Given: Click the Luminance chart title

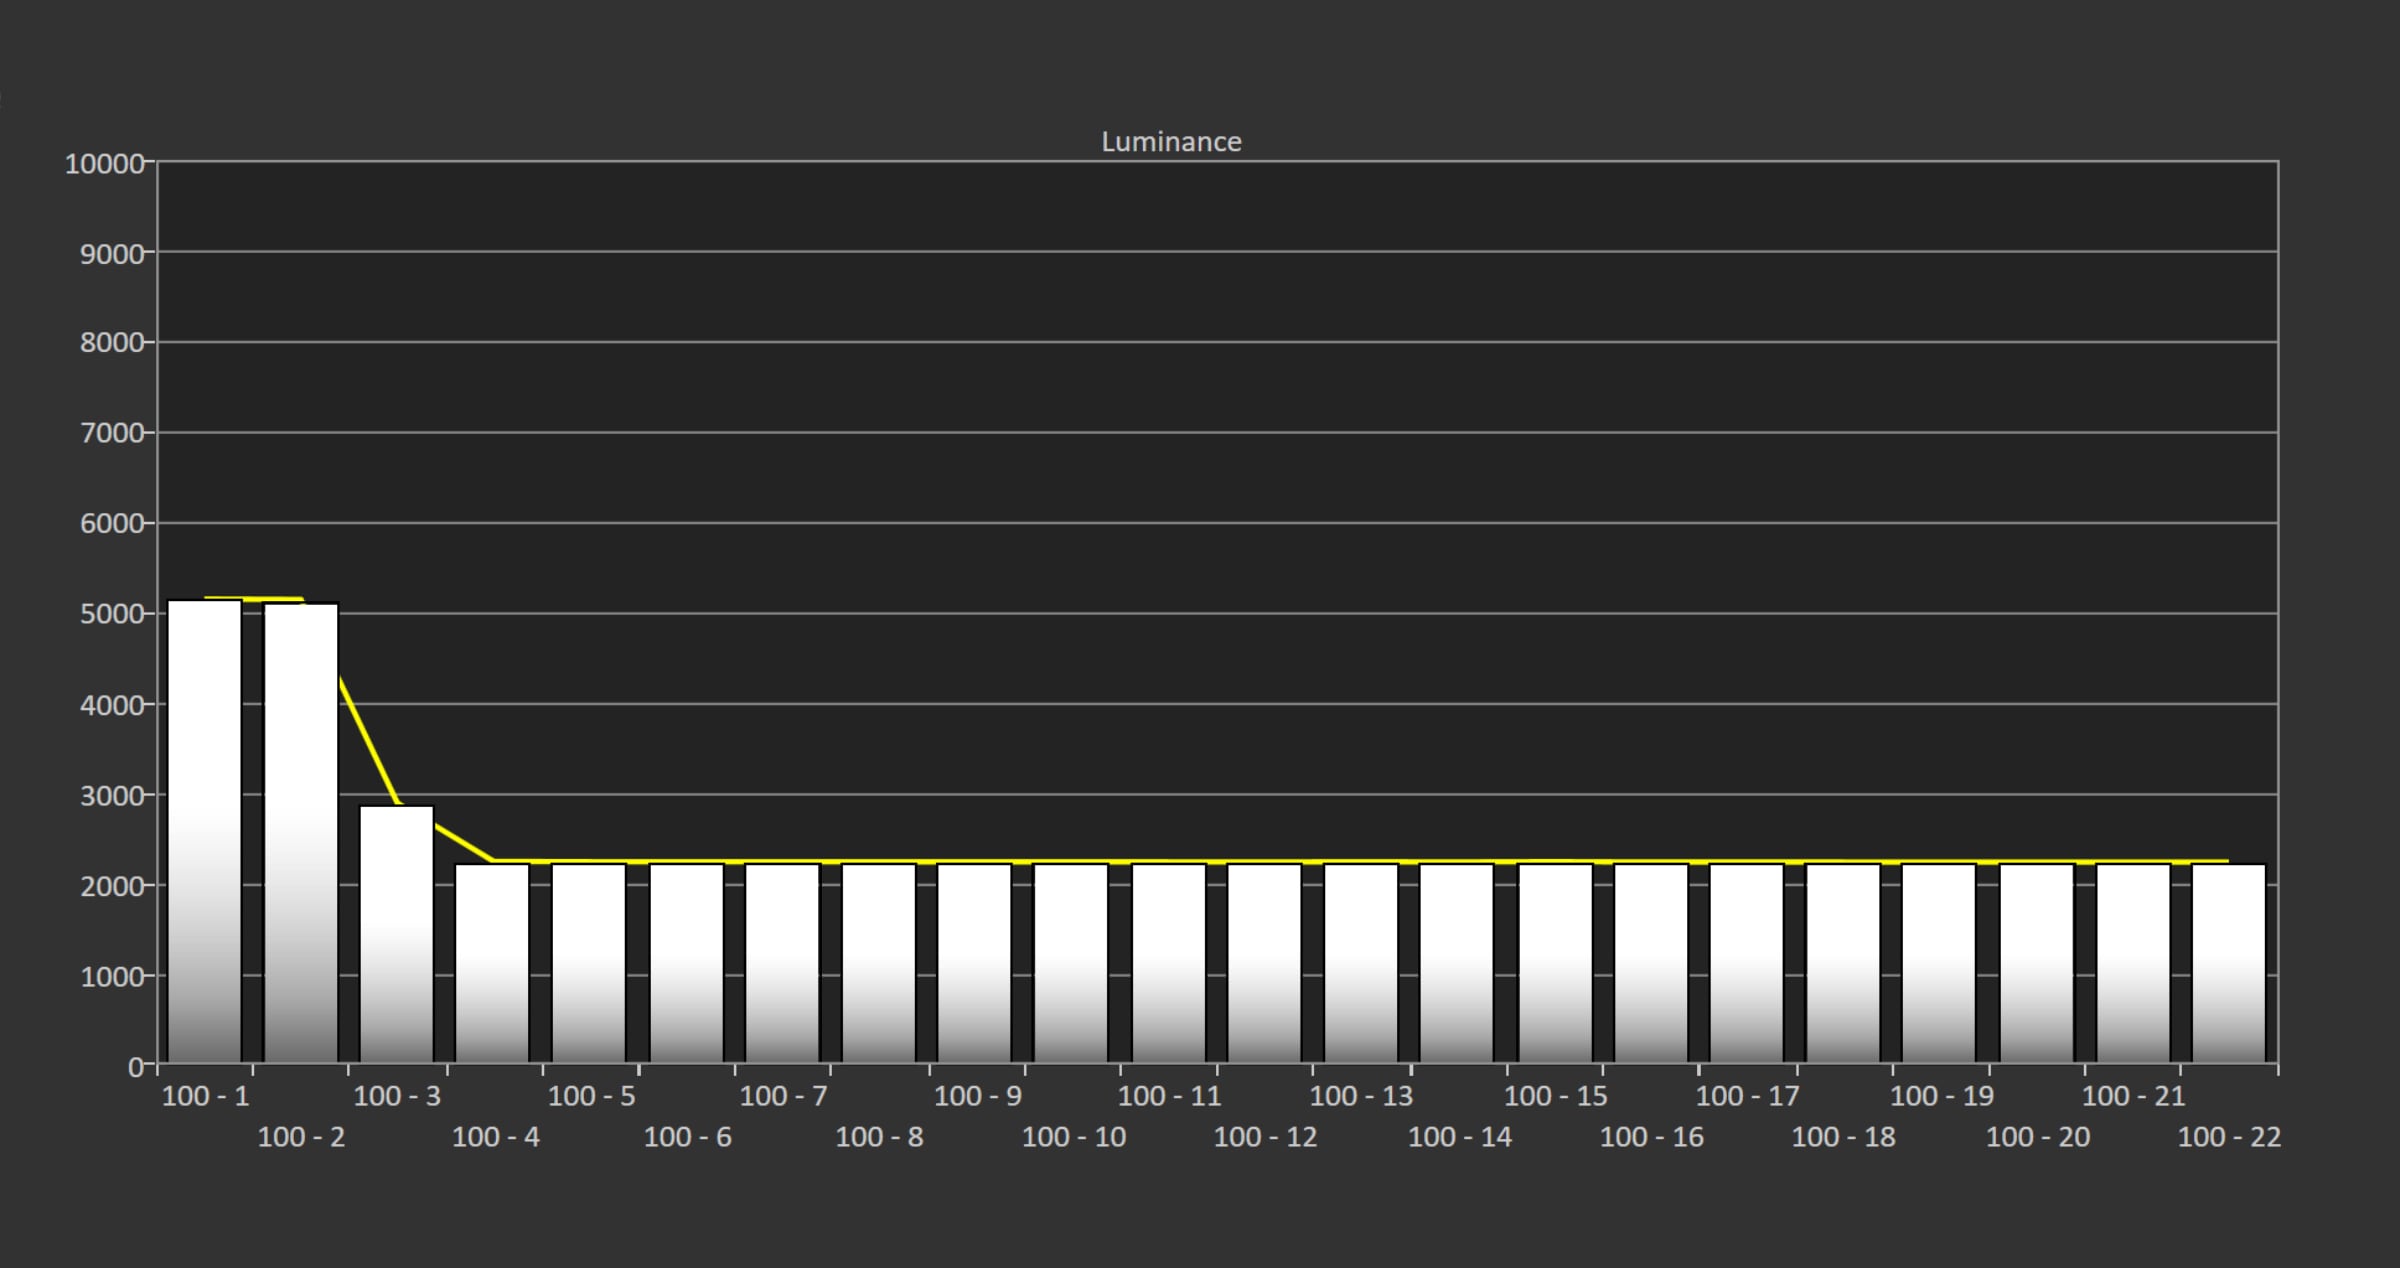Looking at the screenshot, I should pyautogui.click(x=1171, y=142).
